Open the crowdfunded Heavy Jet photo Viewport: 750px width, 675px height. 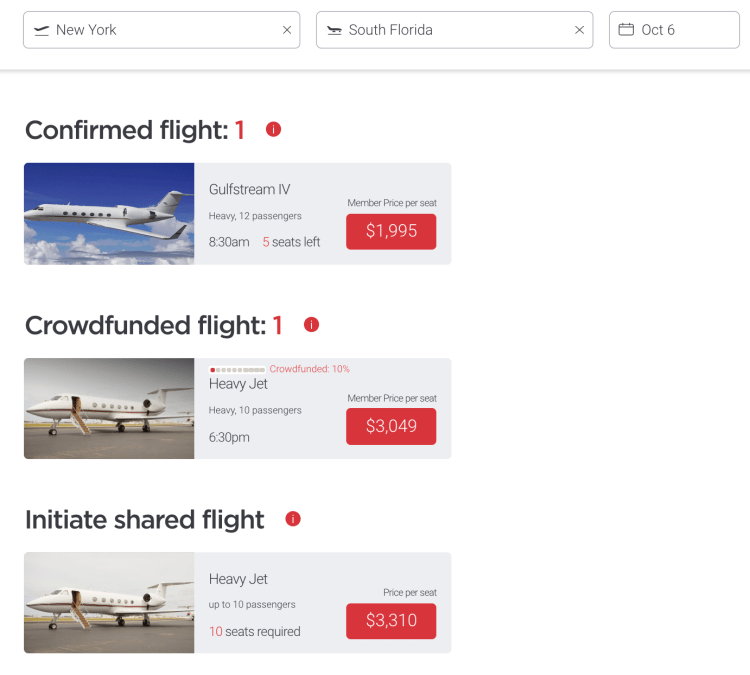coord(109,408)
